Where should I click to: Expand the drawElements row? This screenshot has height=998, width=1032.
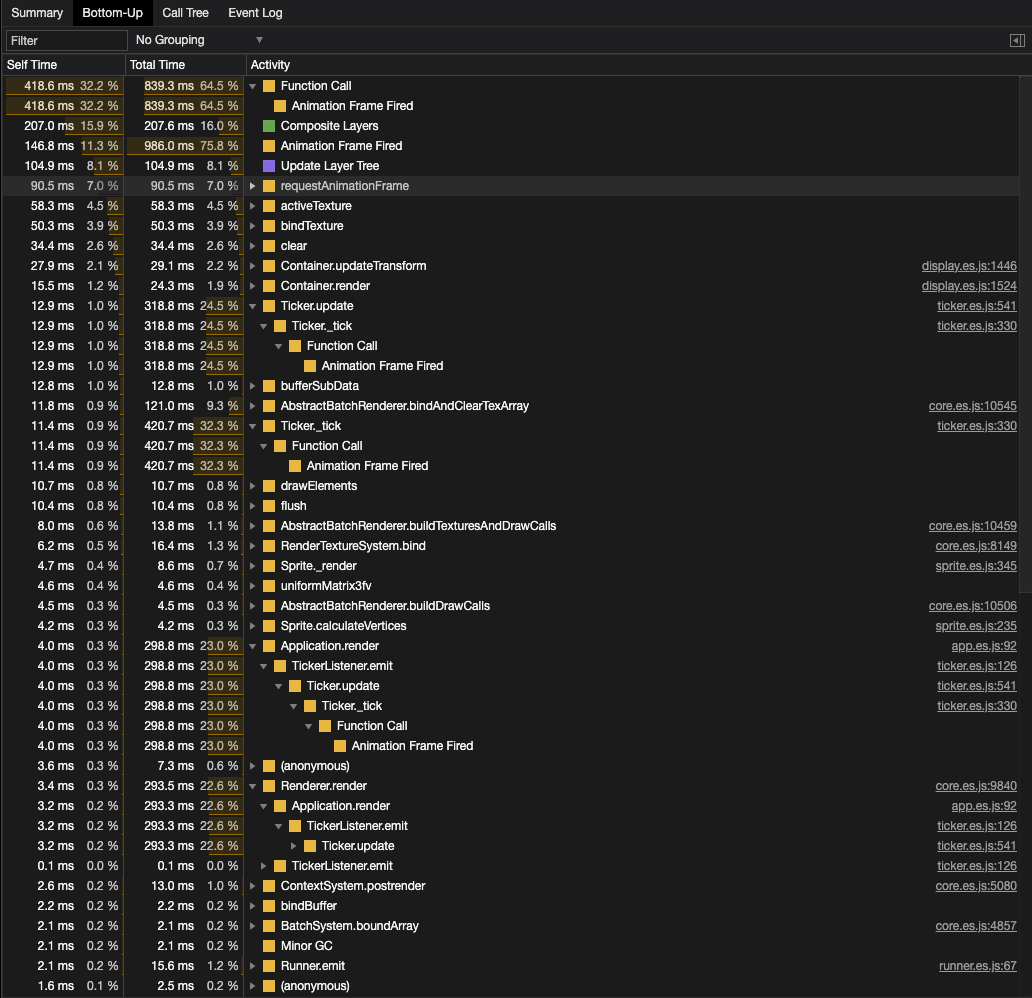click(252, 486)
